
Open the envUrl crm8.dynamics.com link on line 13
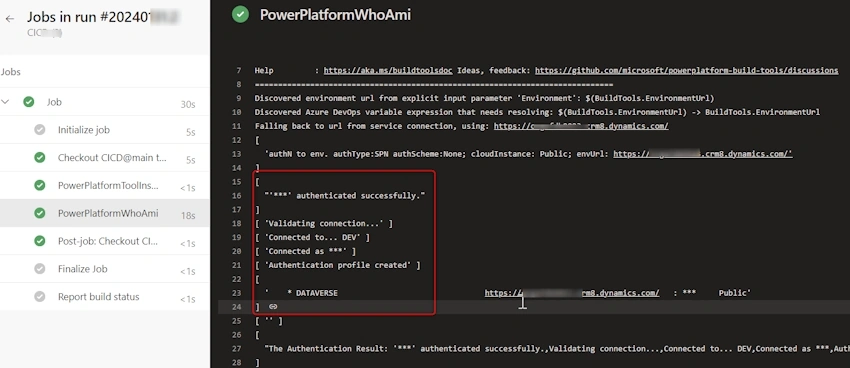coord(703,154)
